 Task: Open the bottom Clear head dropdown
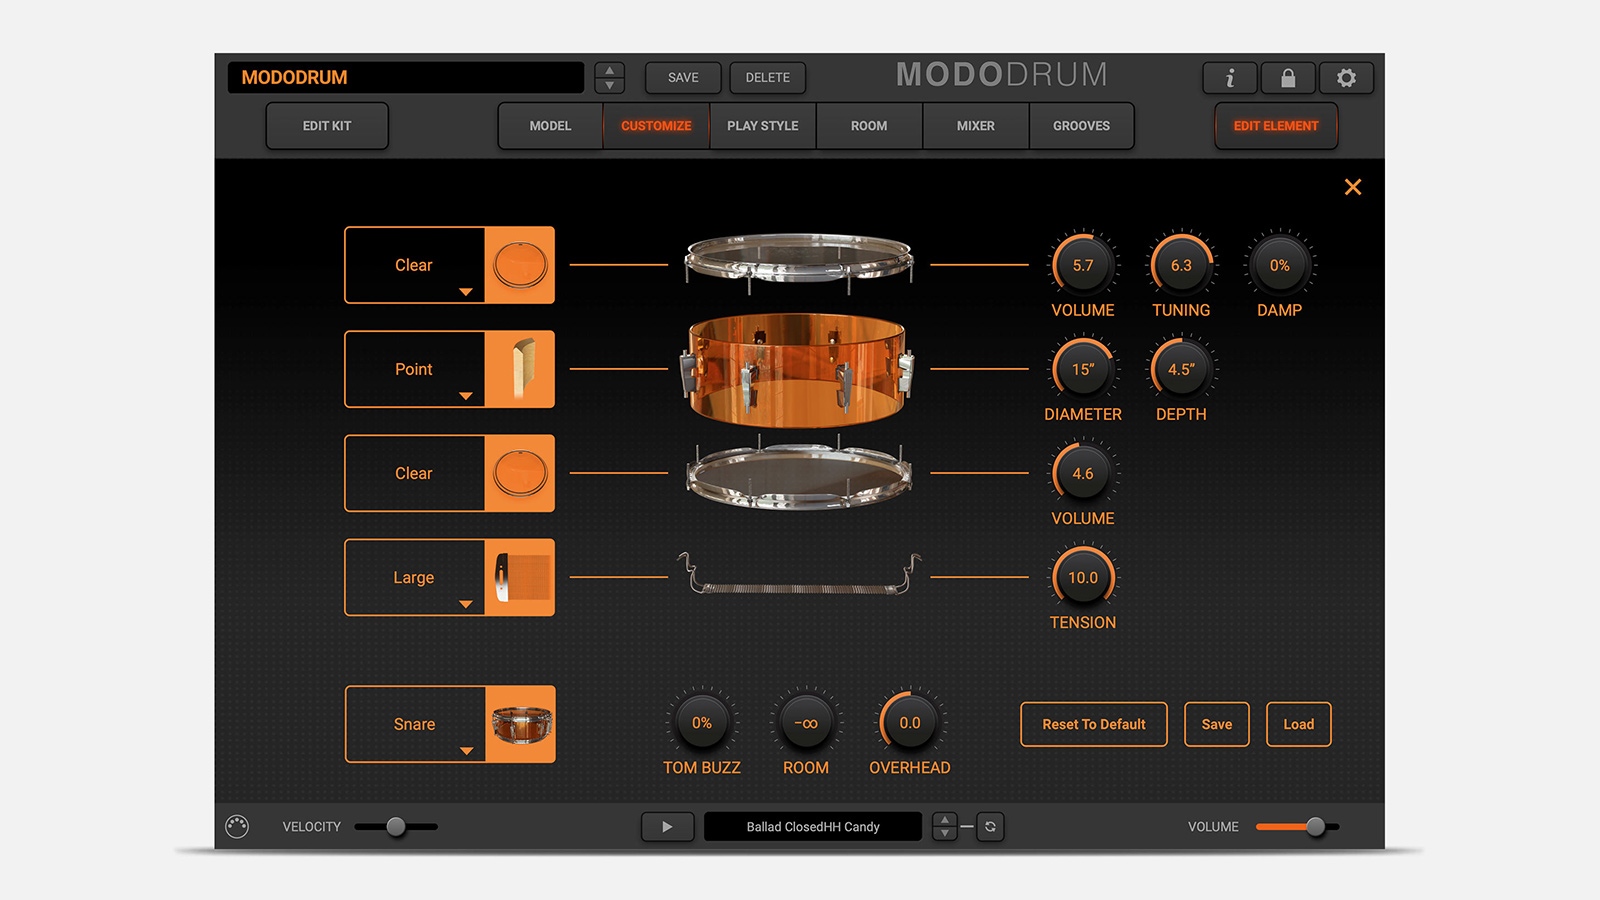pyautogui.click(x=415, y=473)
